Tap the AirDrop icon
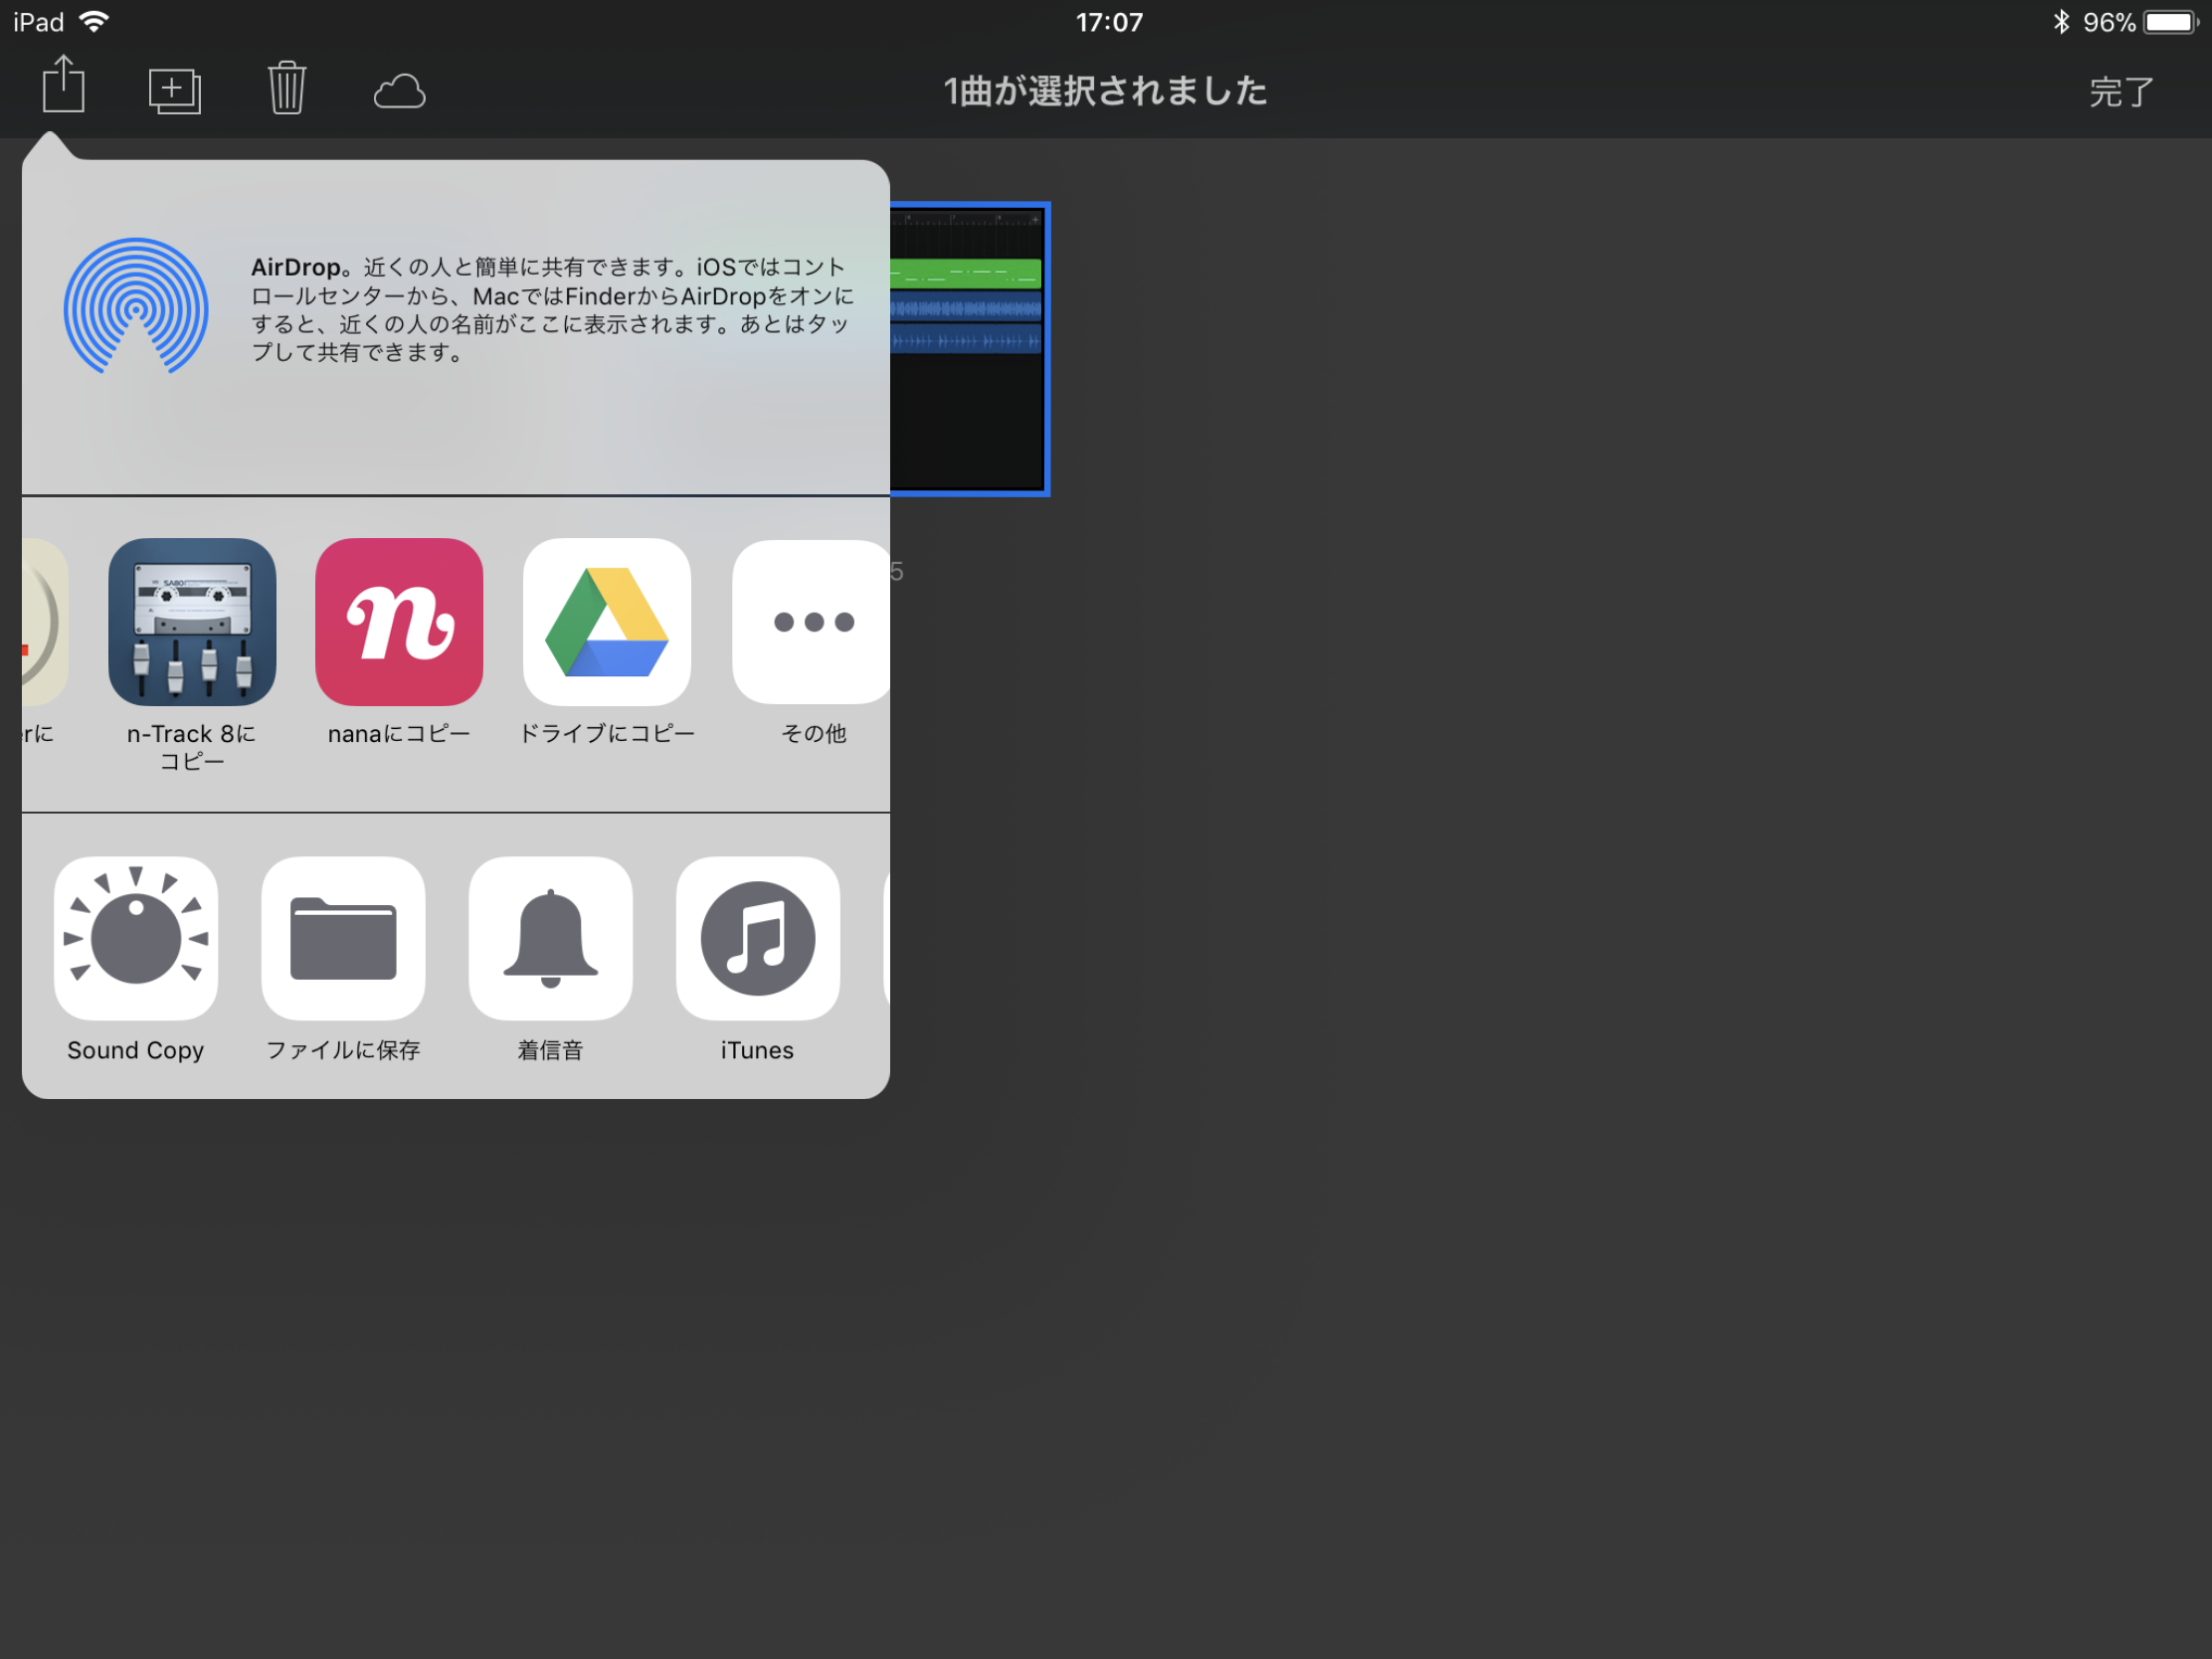Viewport: 2212px width, 1659px height. pyautogui.click(x=136, y=307)
